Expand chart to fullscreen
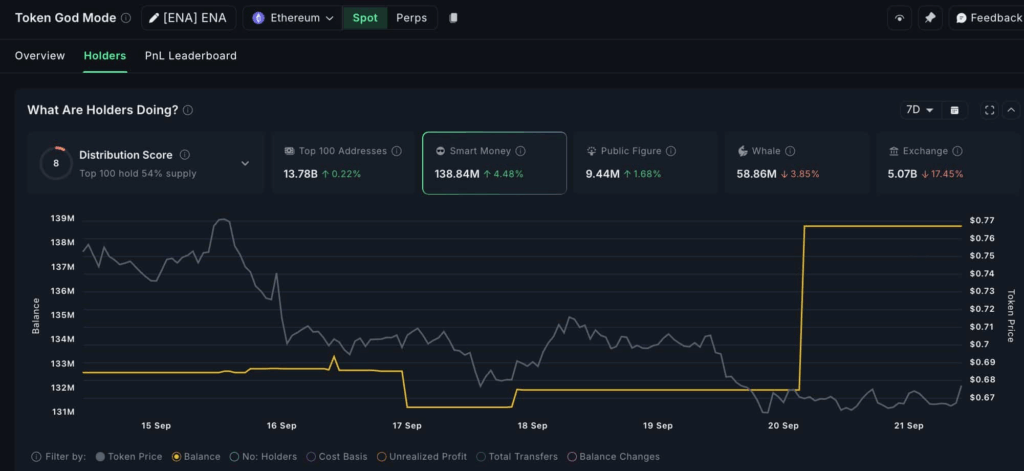This screenshot has height=471, width=1024. coord(990,110)
